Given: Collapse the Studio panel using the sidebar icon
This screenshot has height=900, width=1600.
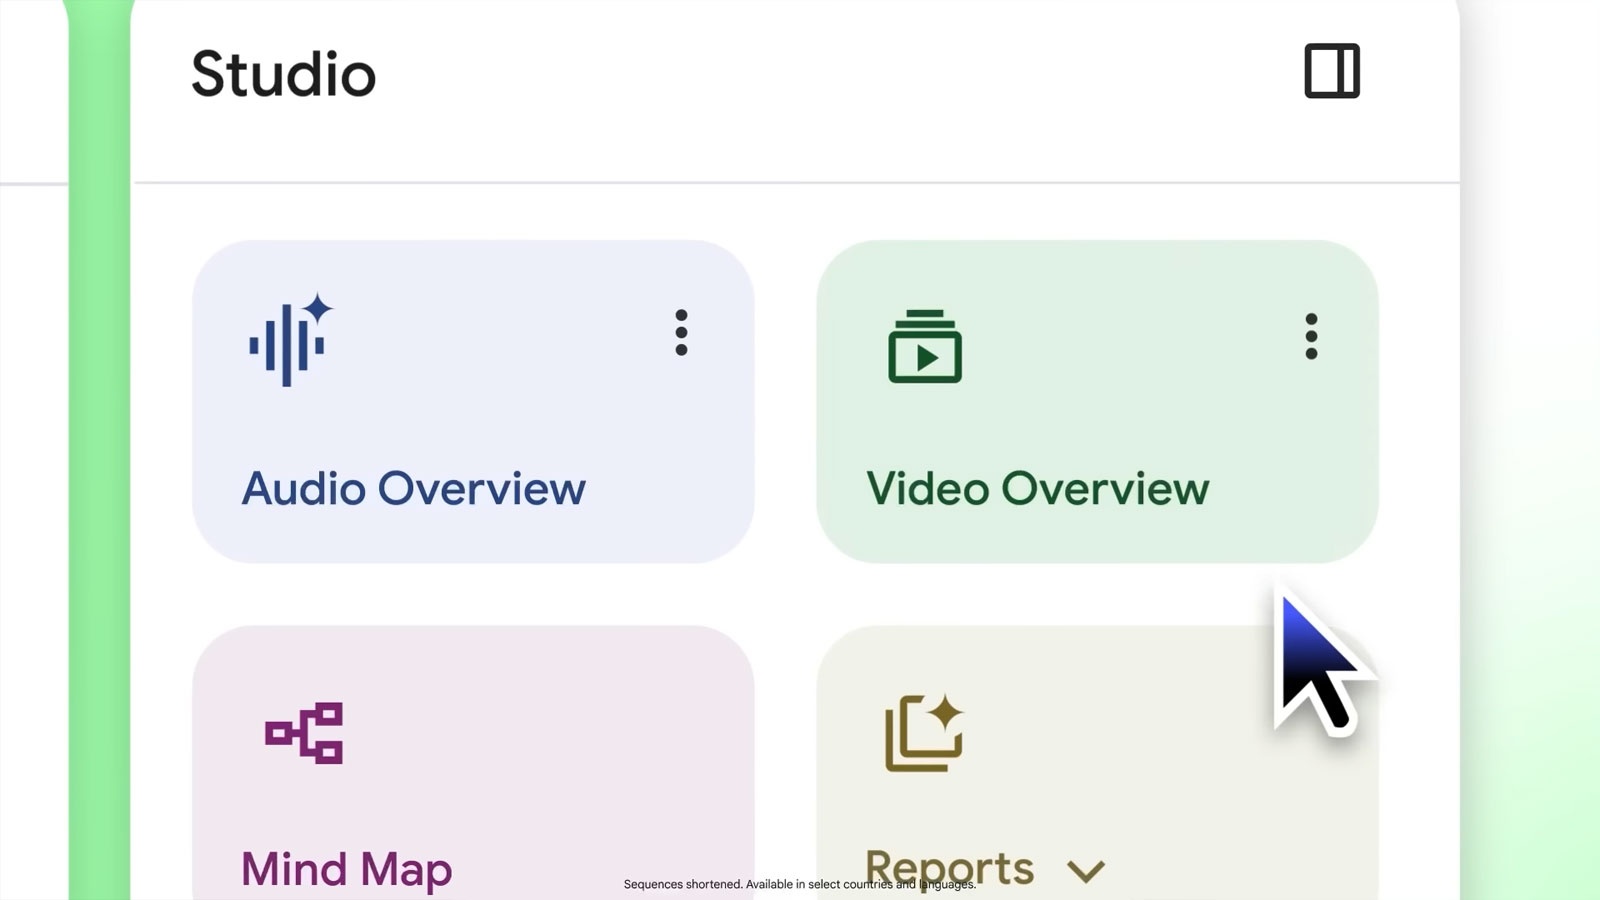Looking at the screenshot, I should [x=1332, y=71].
